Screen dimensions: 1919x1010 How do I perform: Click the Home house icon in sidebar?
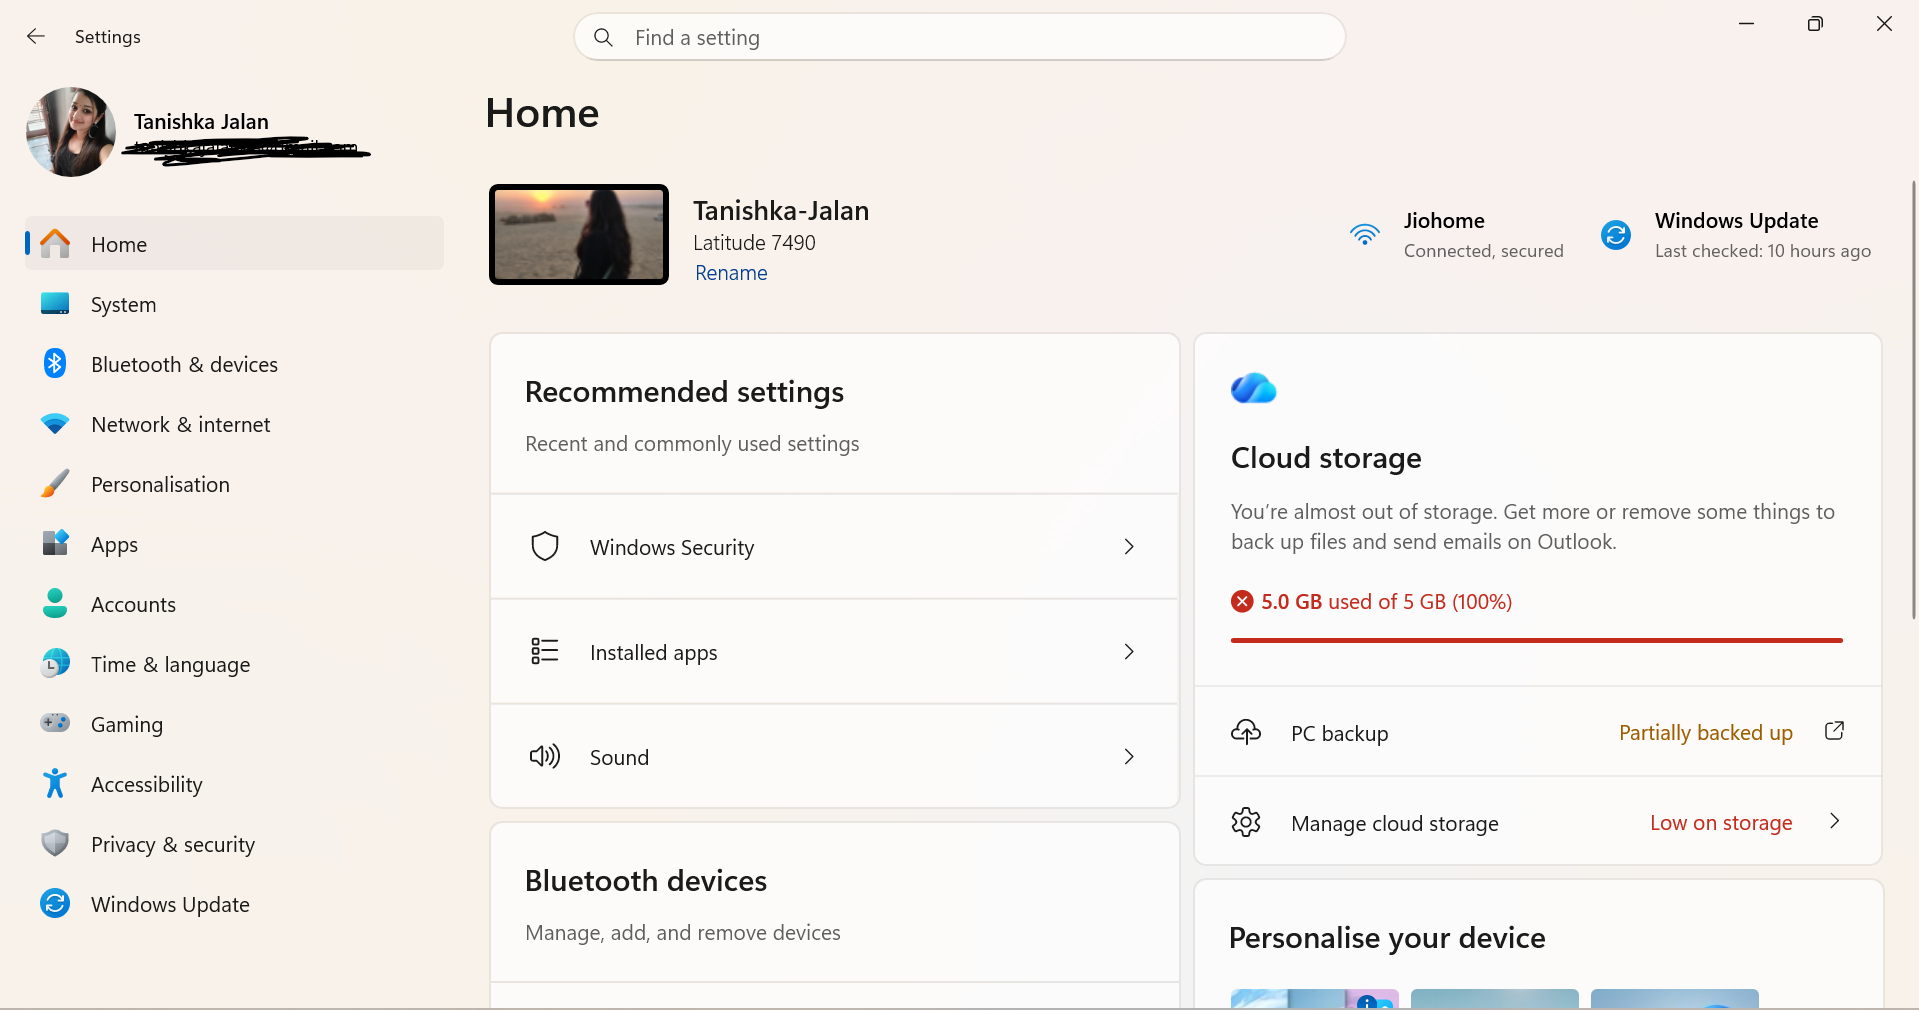[x=55, y=244]
